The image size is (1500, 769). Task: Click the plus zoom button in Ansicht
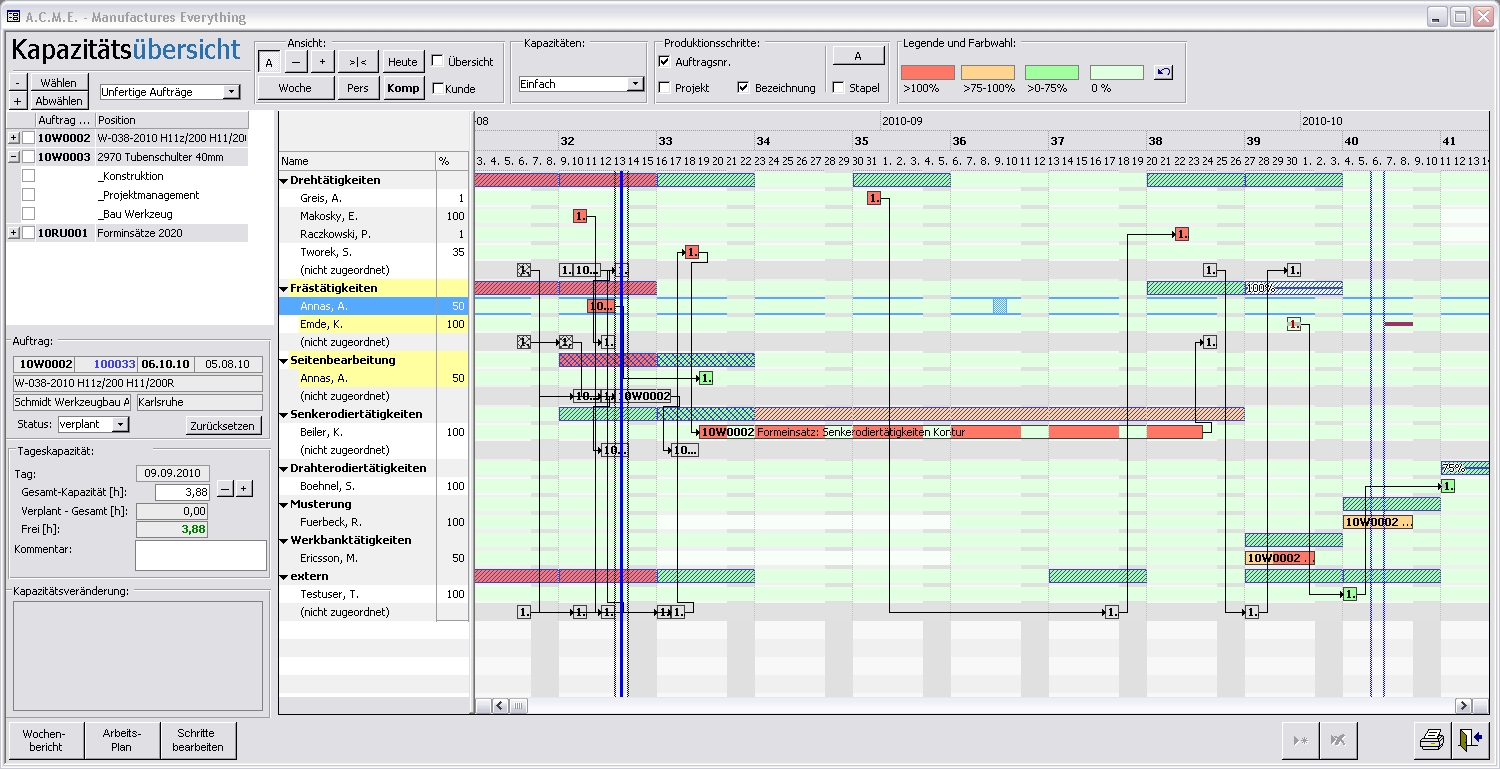point(321,62)
